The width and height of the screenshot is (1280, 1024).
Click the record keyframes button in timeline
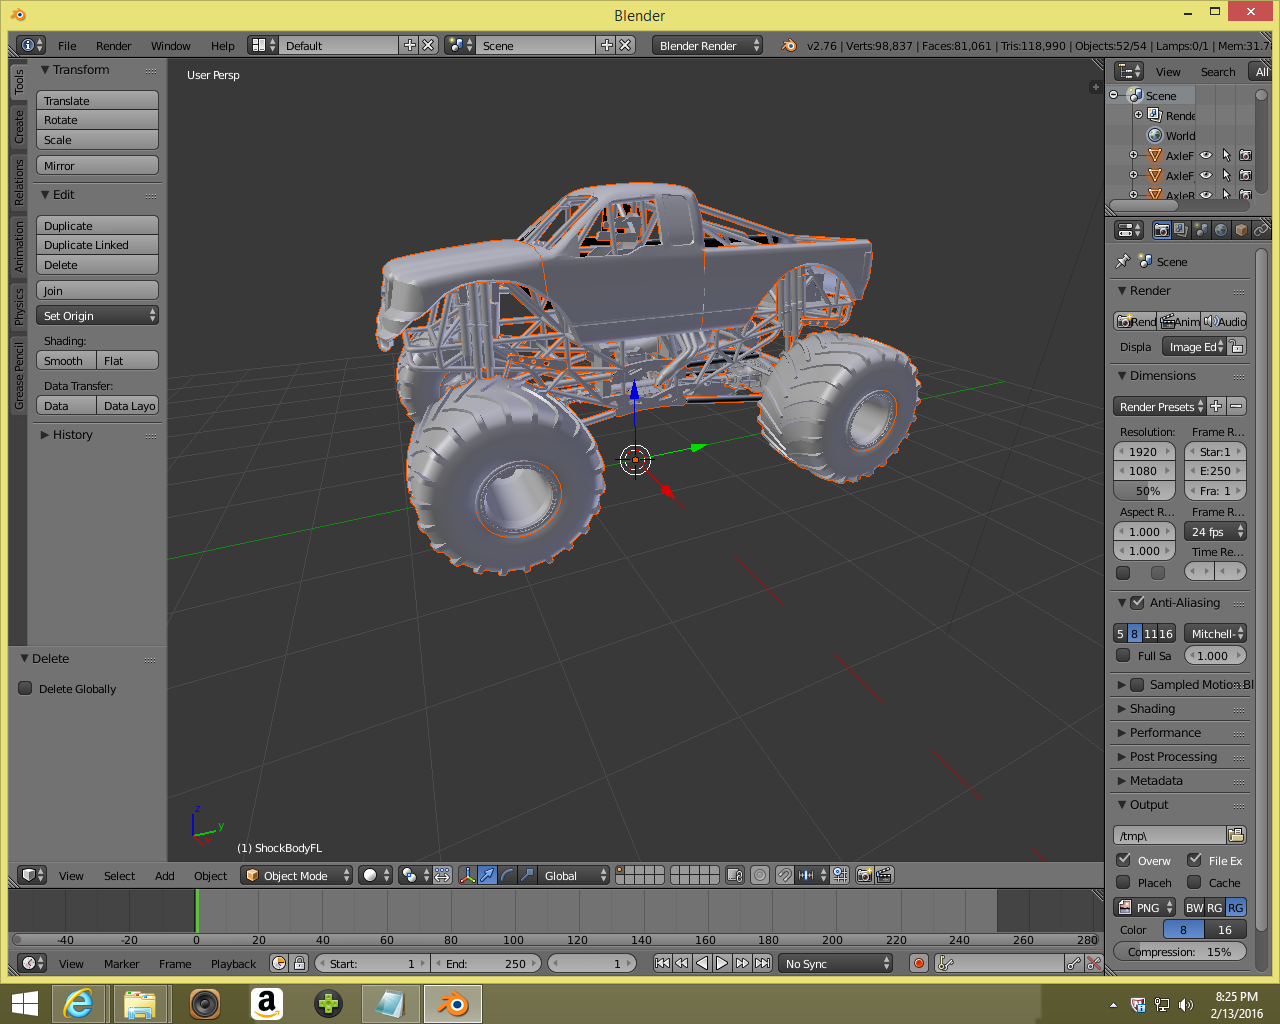918,963
